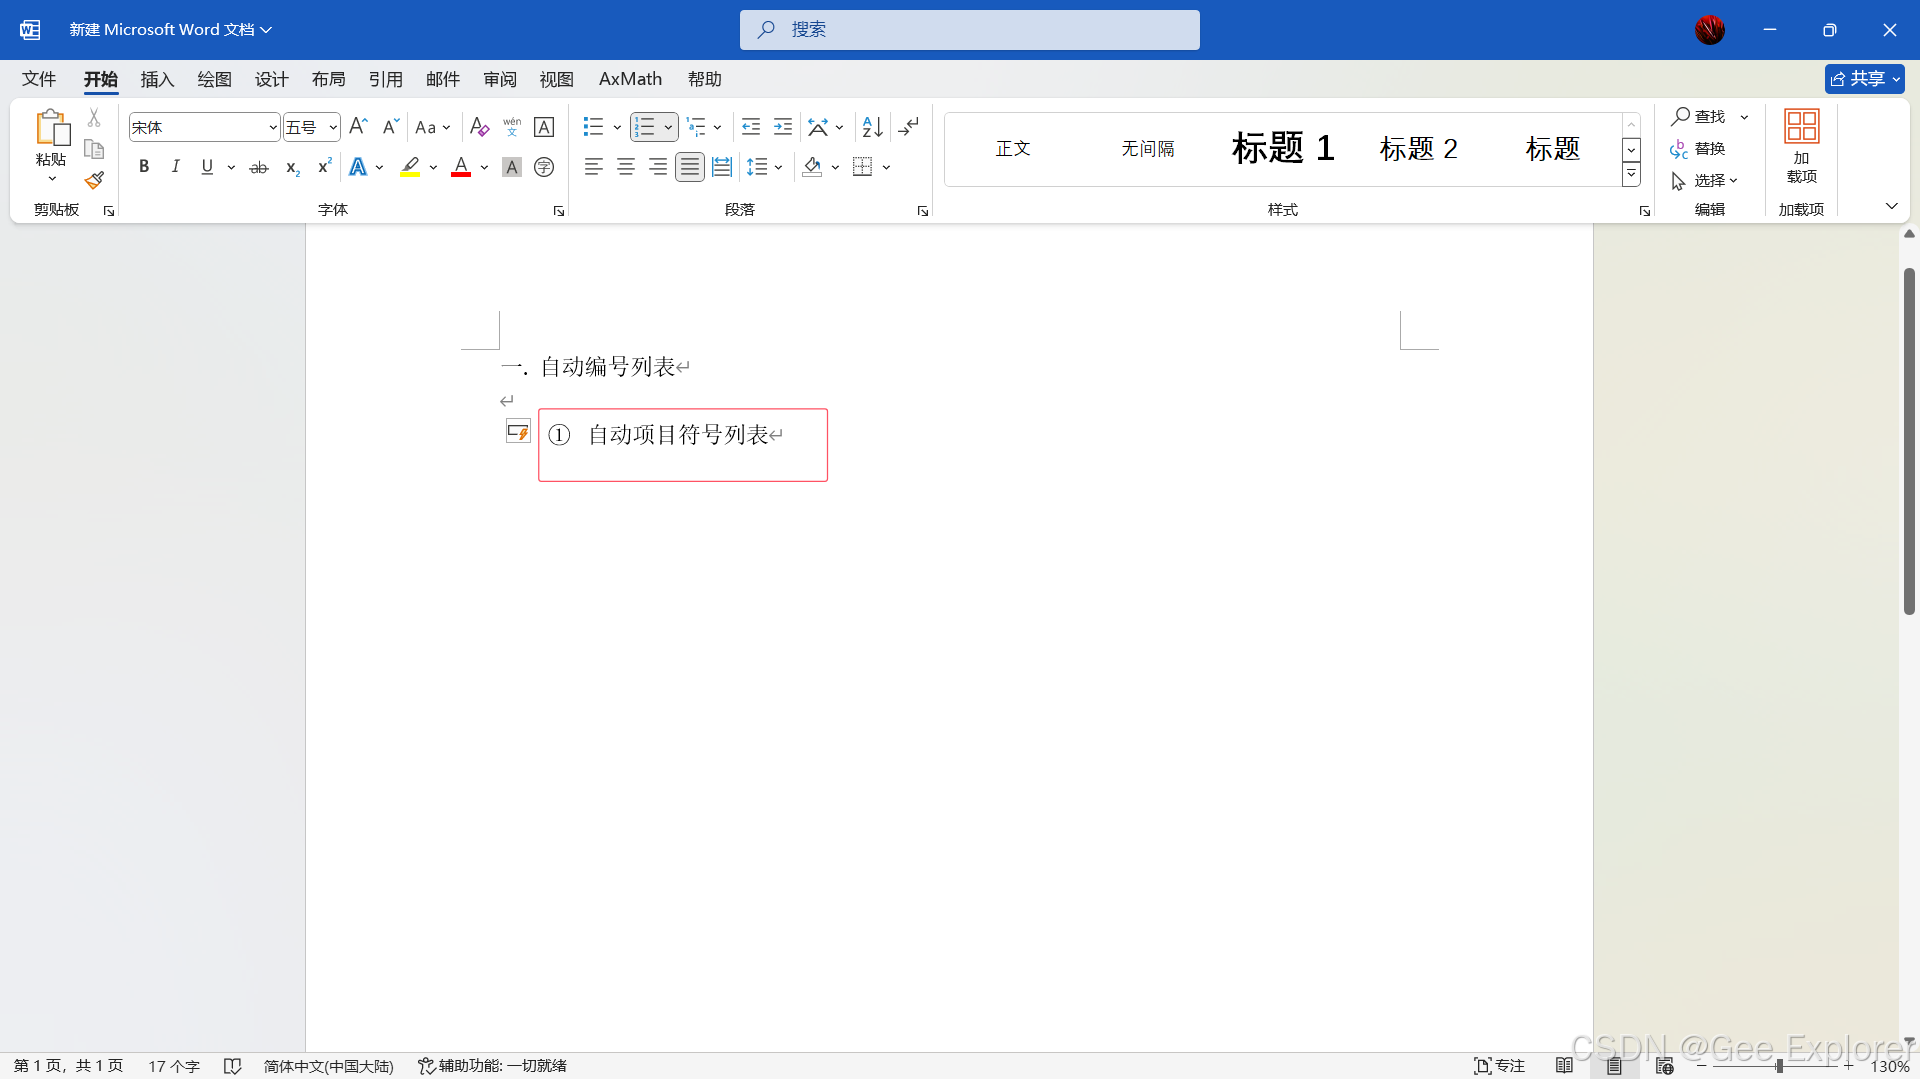Click the AutoCorrect options icon beside list
The image size is (1920, 1080).
517,432
